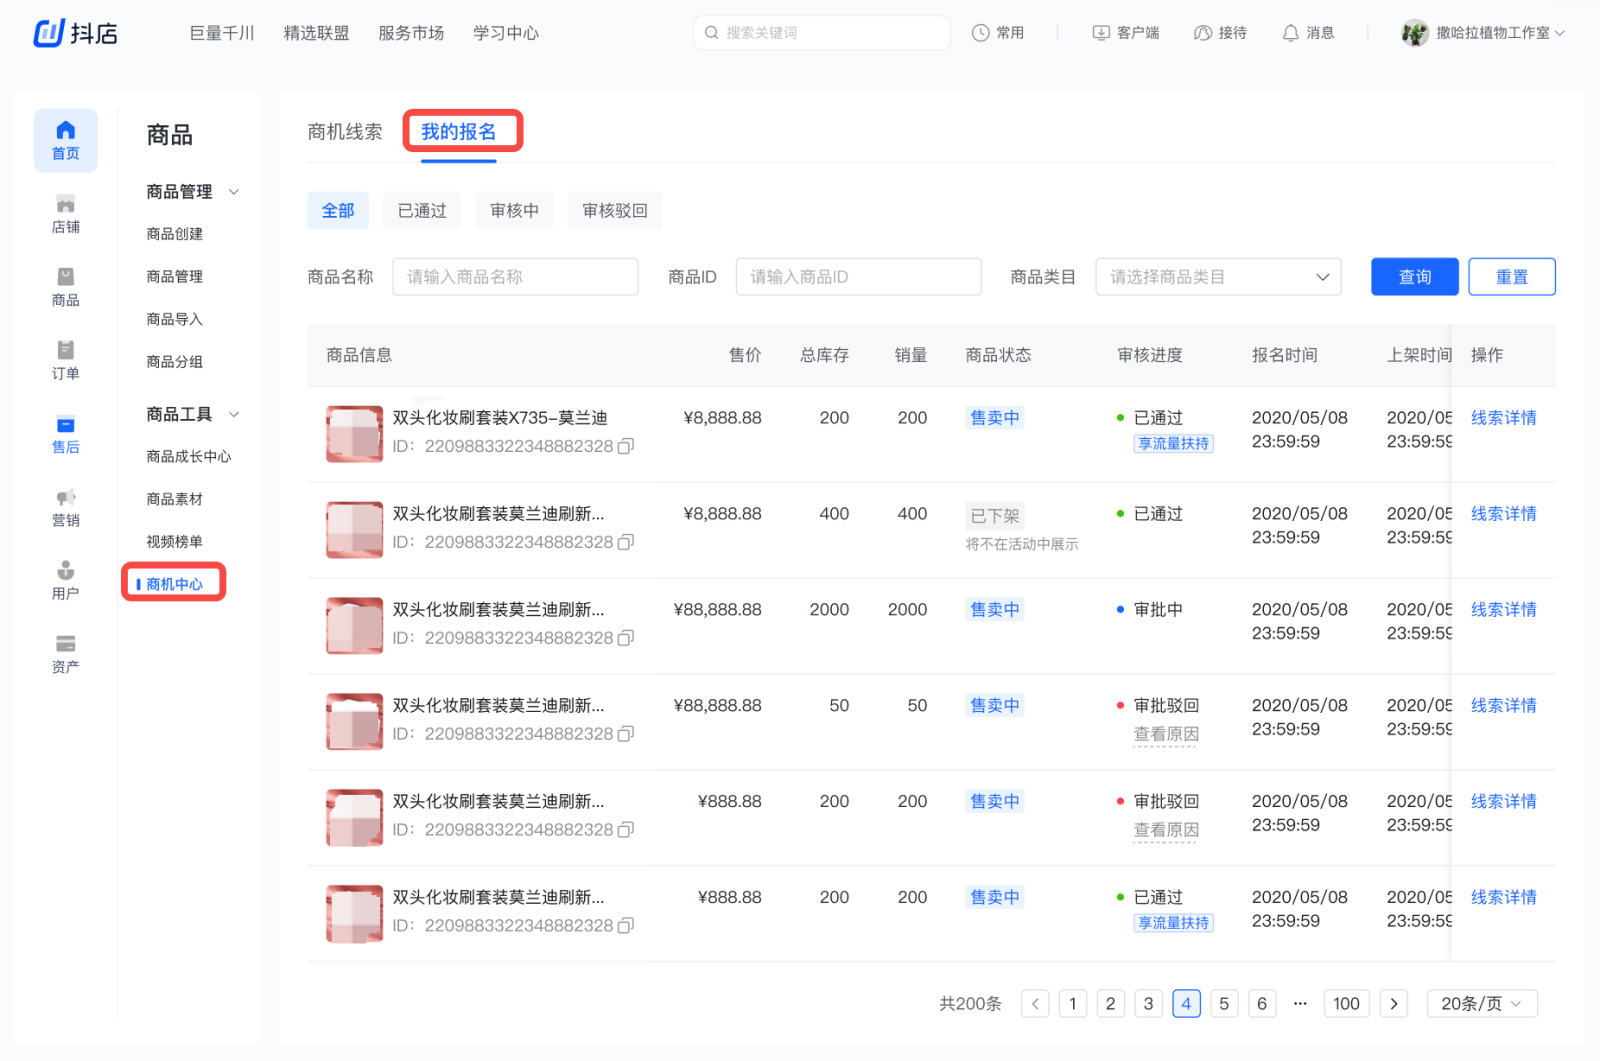Open the 20条/页 page size selector
The image size is (1600, 1061).
point(1481,1003)
